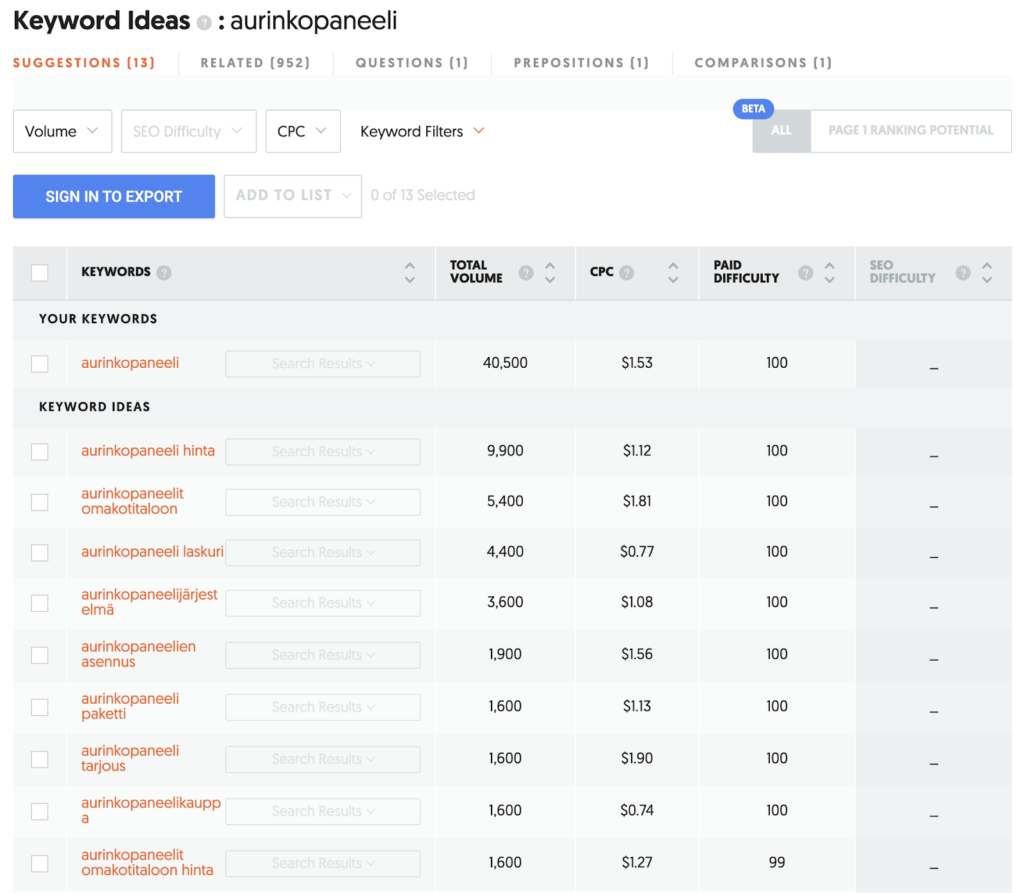Viewport: 1024px width, 893px height.
Task: Open Search Results dropdown for aurinkopaneeli tarjous
Action: (x=323, y=759)
